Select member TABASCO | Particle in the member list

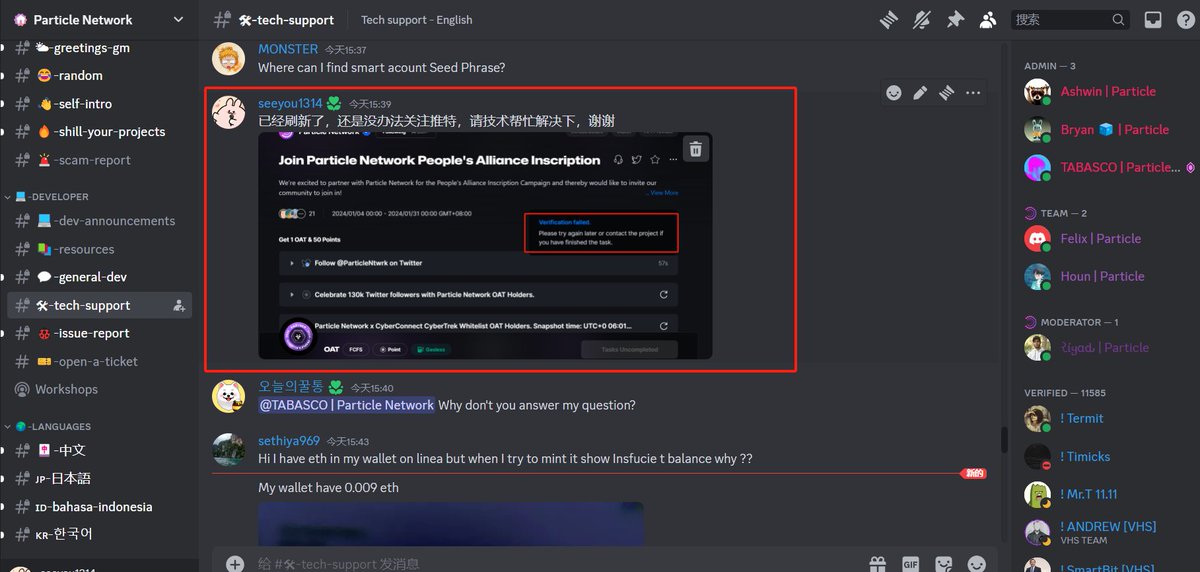[1110, 167]
